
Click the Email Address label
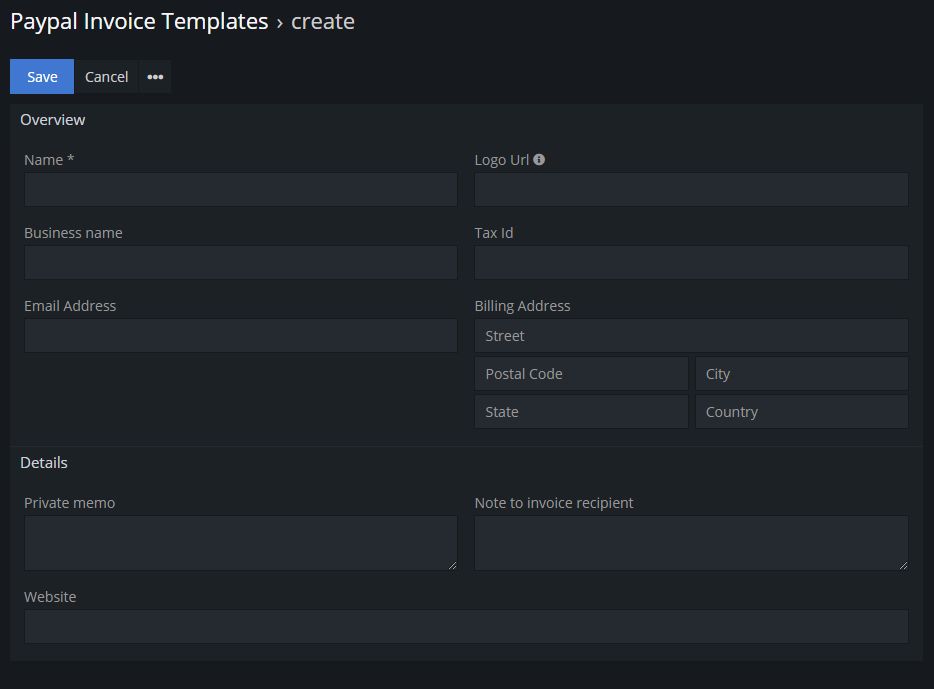pos(70,306)
